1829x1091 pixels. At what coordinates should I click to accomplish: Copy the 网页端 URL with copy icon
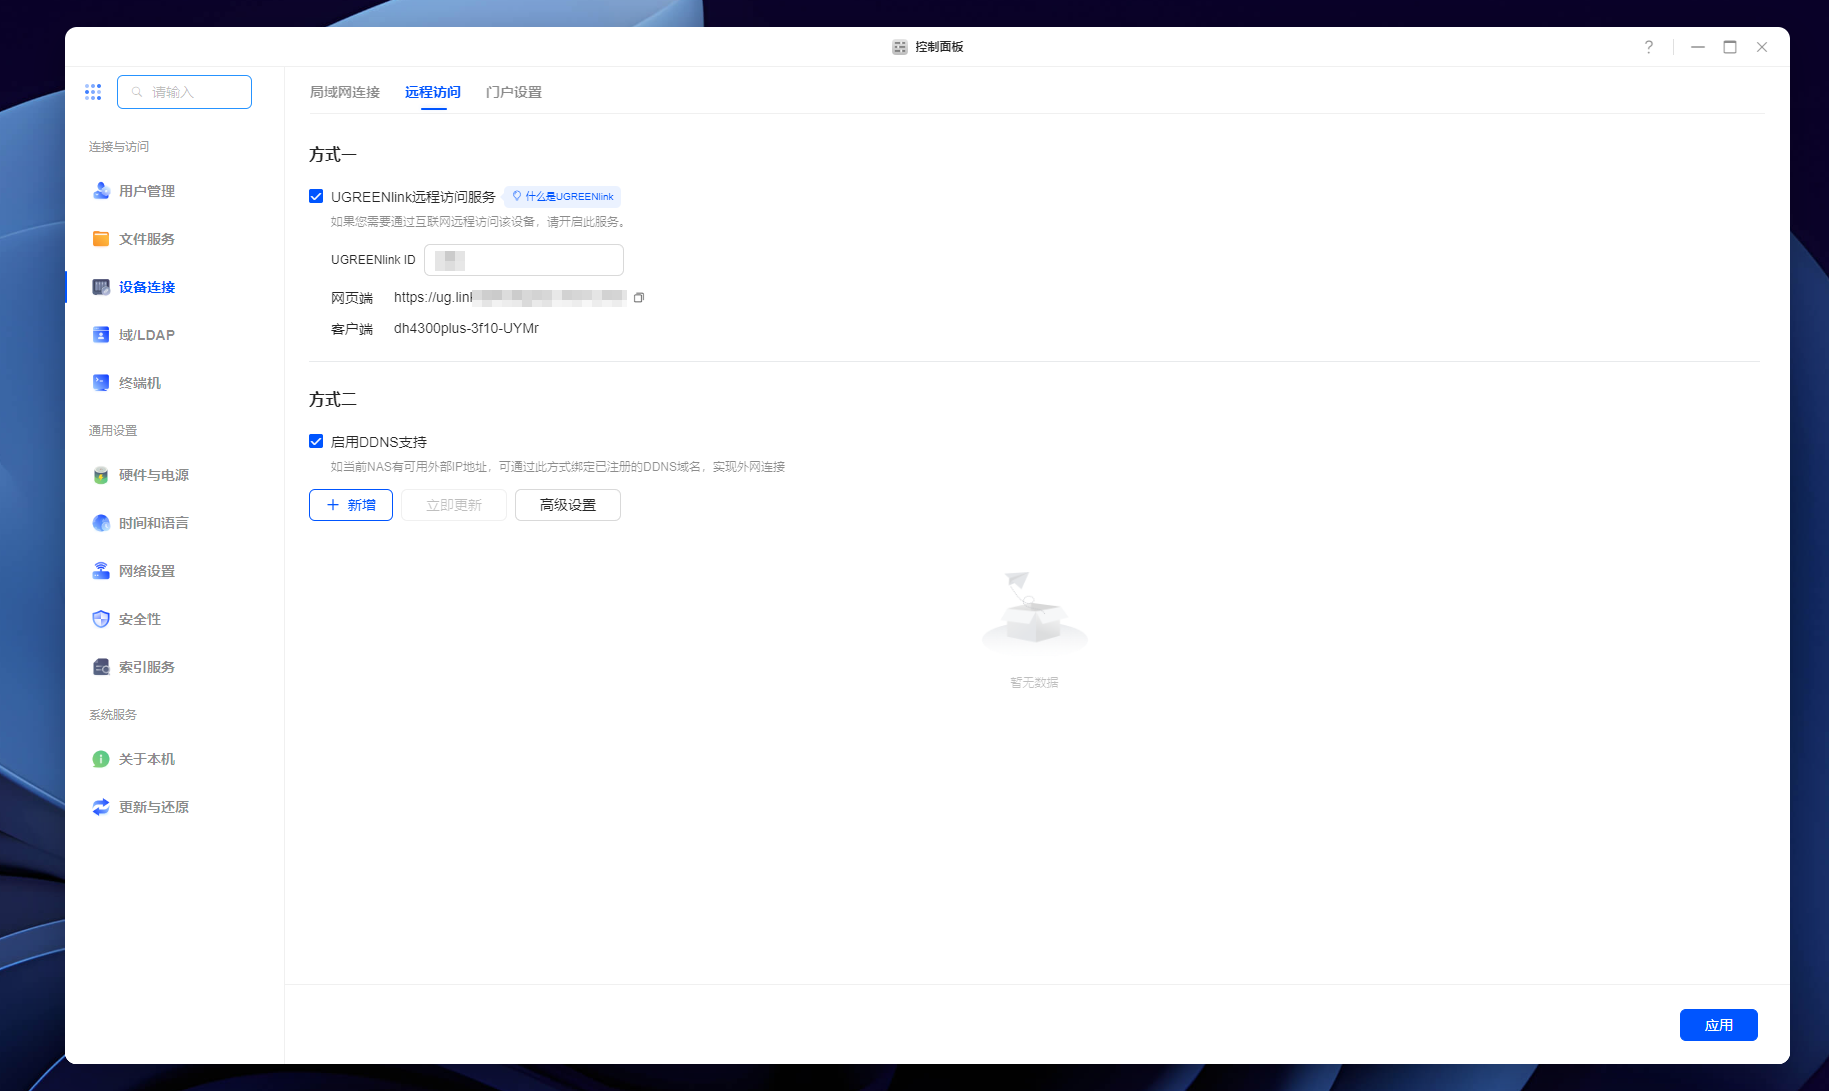[x=639, y=297]
